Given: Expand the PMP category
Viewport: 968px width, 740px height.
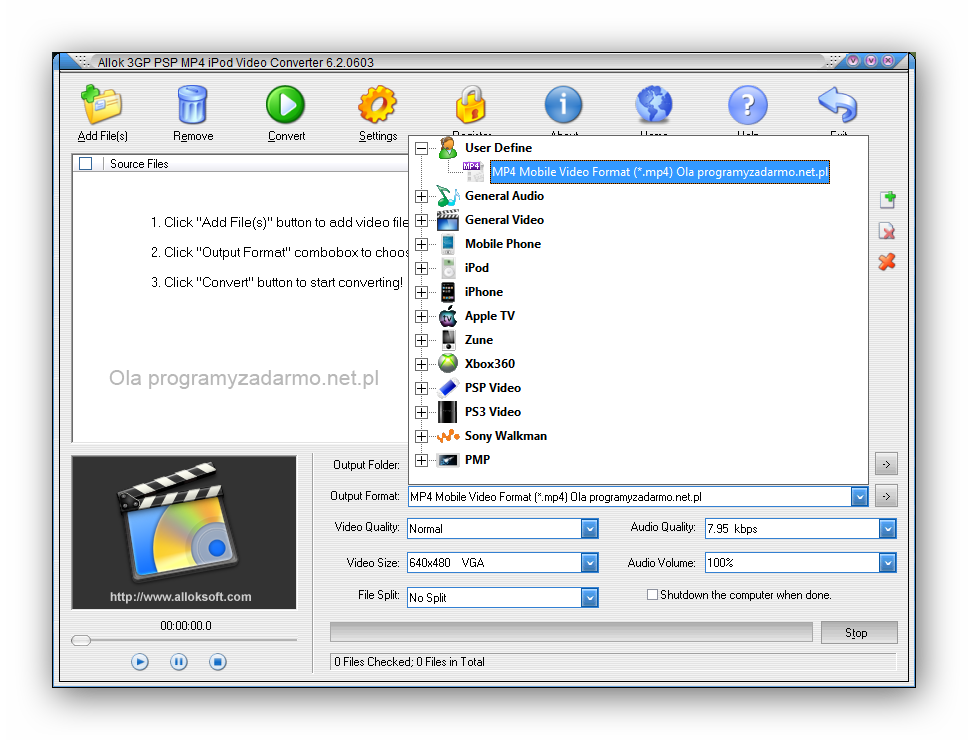Looking at the screenshot, I should coord(422,460).
